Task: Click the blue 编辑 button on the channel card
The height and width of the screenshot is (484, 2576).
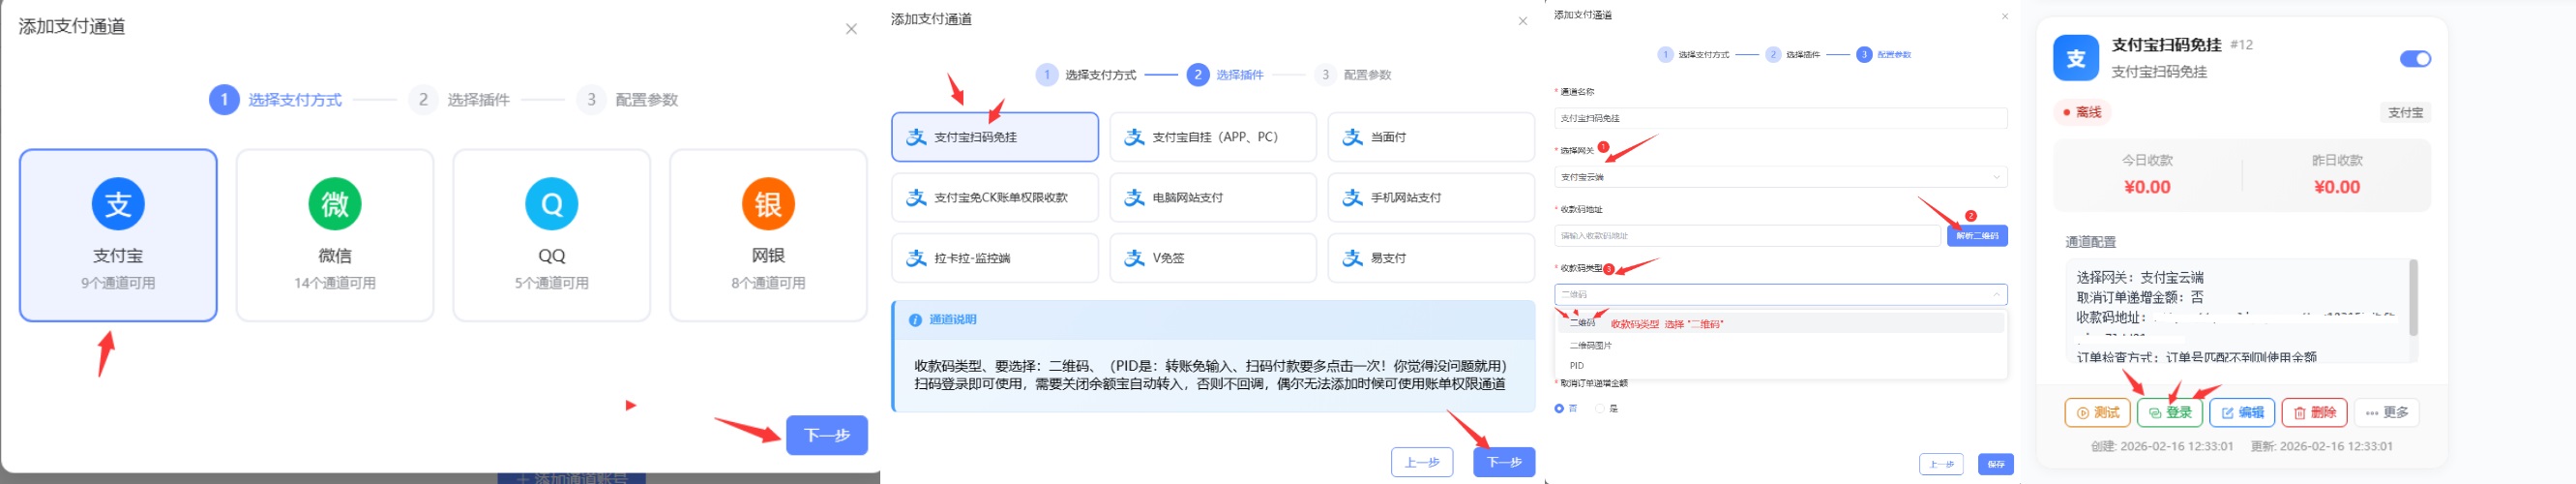Action: tap(2242, 413)
